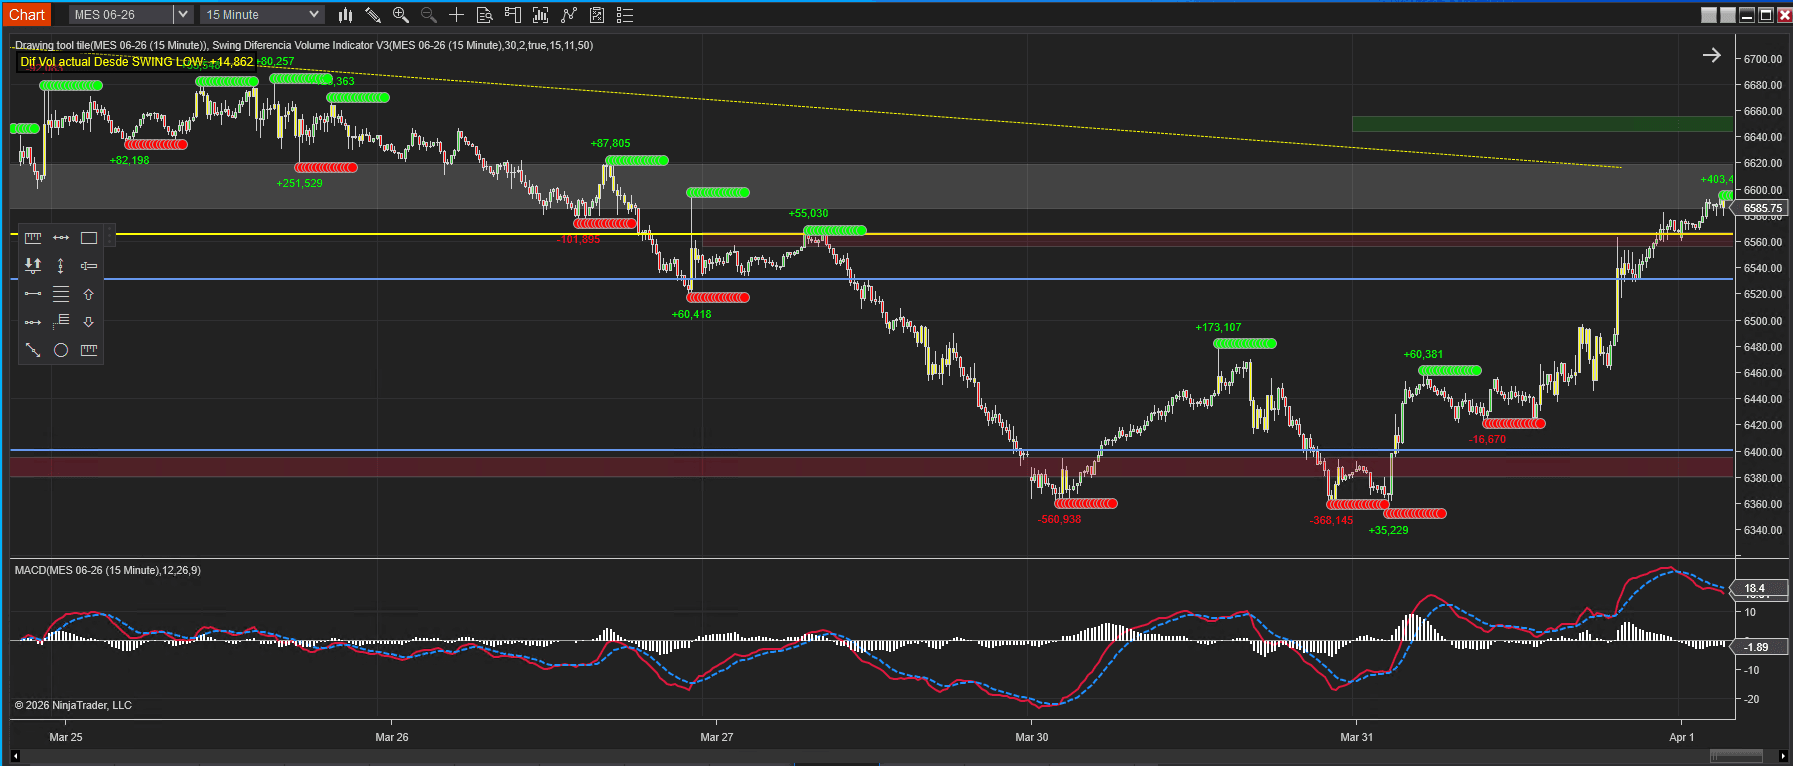Open the MES 06-26 instrument dropdown arrow
Image resolution: width=1793 pixels, height=766 pixels.
[x=182, y=15]
